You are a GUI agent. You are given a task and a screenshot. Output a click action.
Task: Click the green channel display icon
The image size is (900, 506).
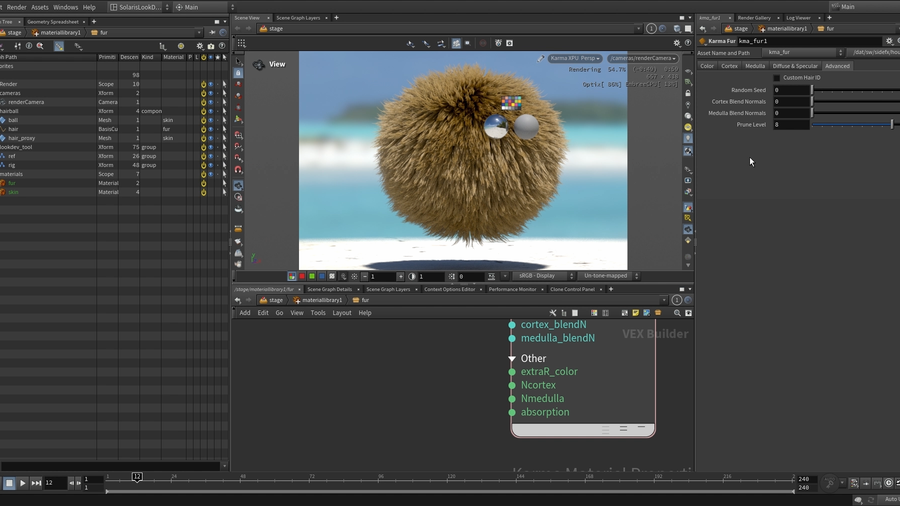(x=312, y=277)
